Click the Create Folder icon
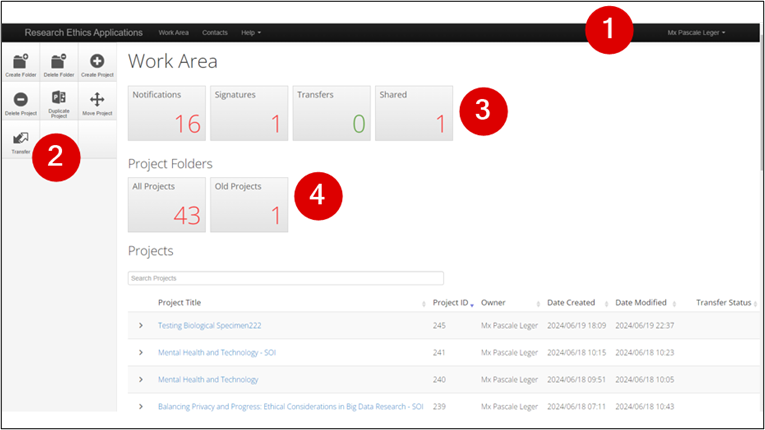This screenshot has width=765, height=430. pyautogui.click(x=20, y=64)
